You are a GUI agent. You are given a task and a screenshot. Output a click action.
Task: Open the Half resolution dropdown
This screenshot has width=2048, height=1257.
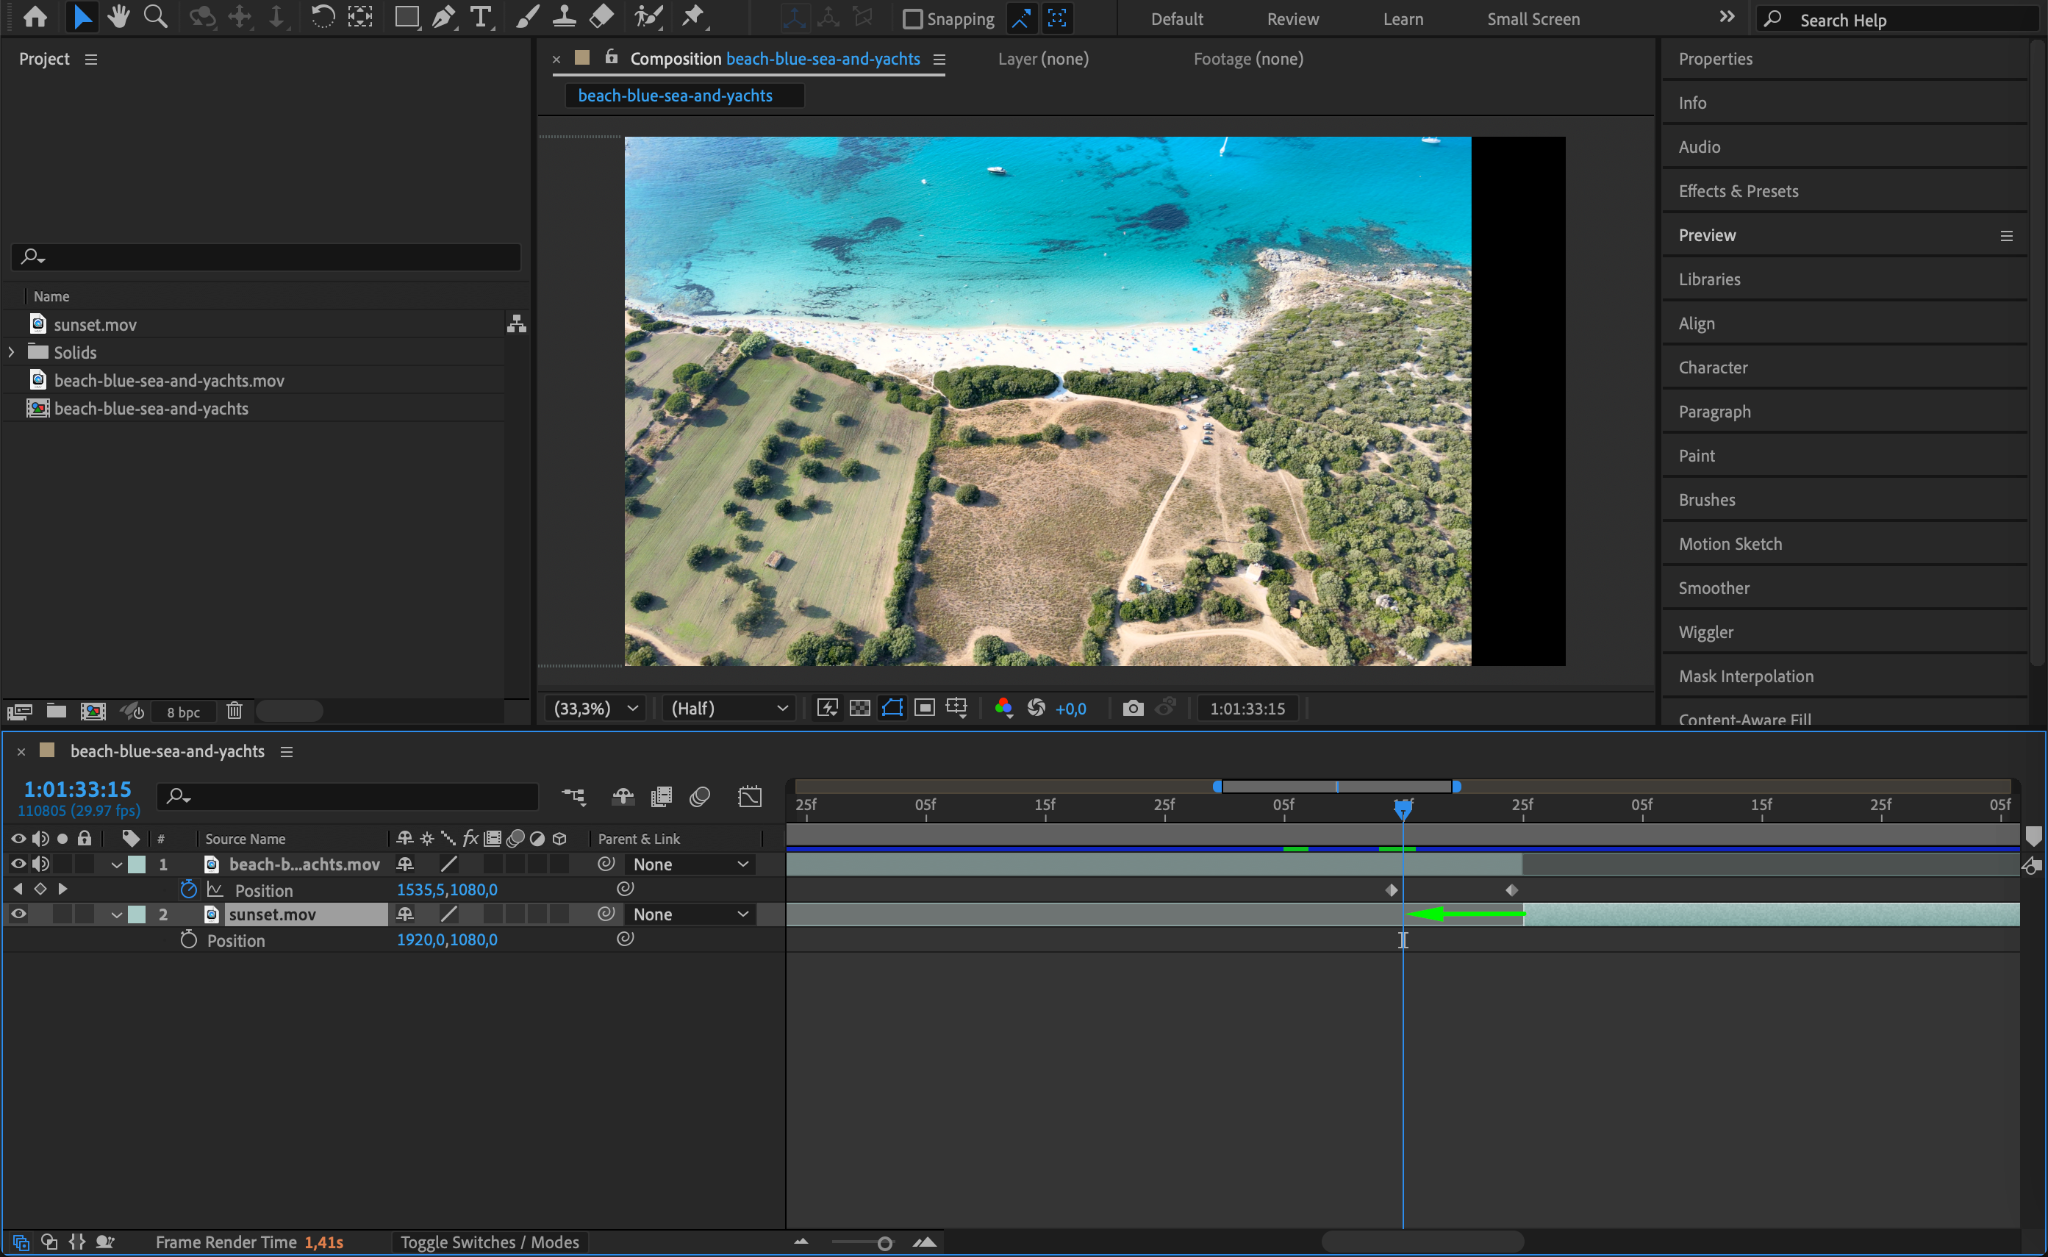pyautogui.click(x=729, y=708)
